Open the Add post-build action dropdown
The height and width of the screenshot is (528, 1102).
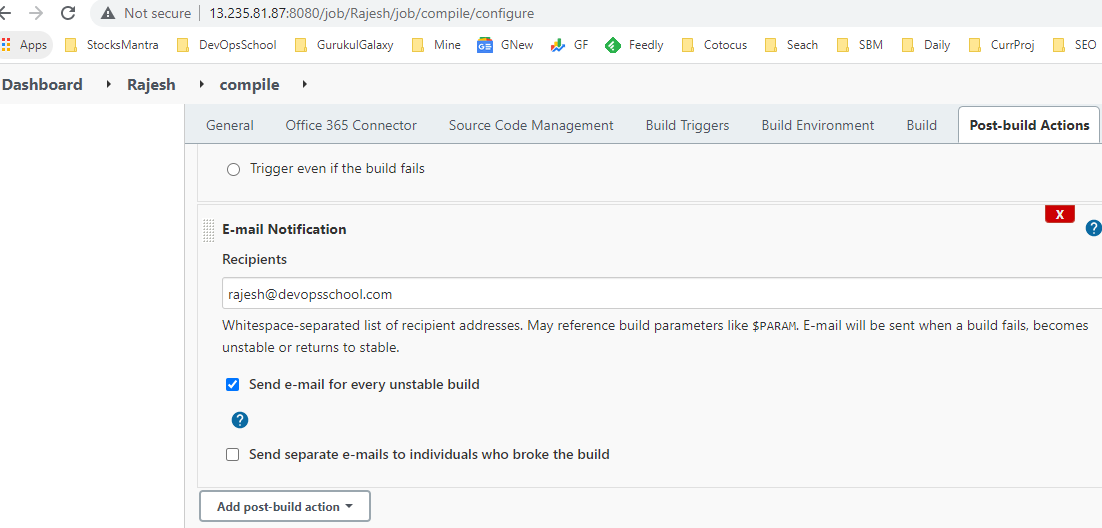coord(285,507)
